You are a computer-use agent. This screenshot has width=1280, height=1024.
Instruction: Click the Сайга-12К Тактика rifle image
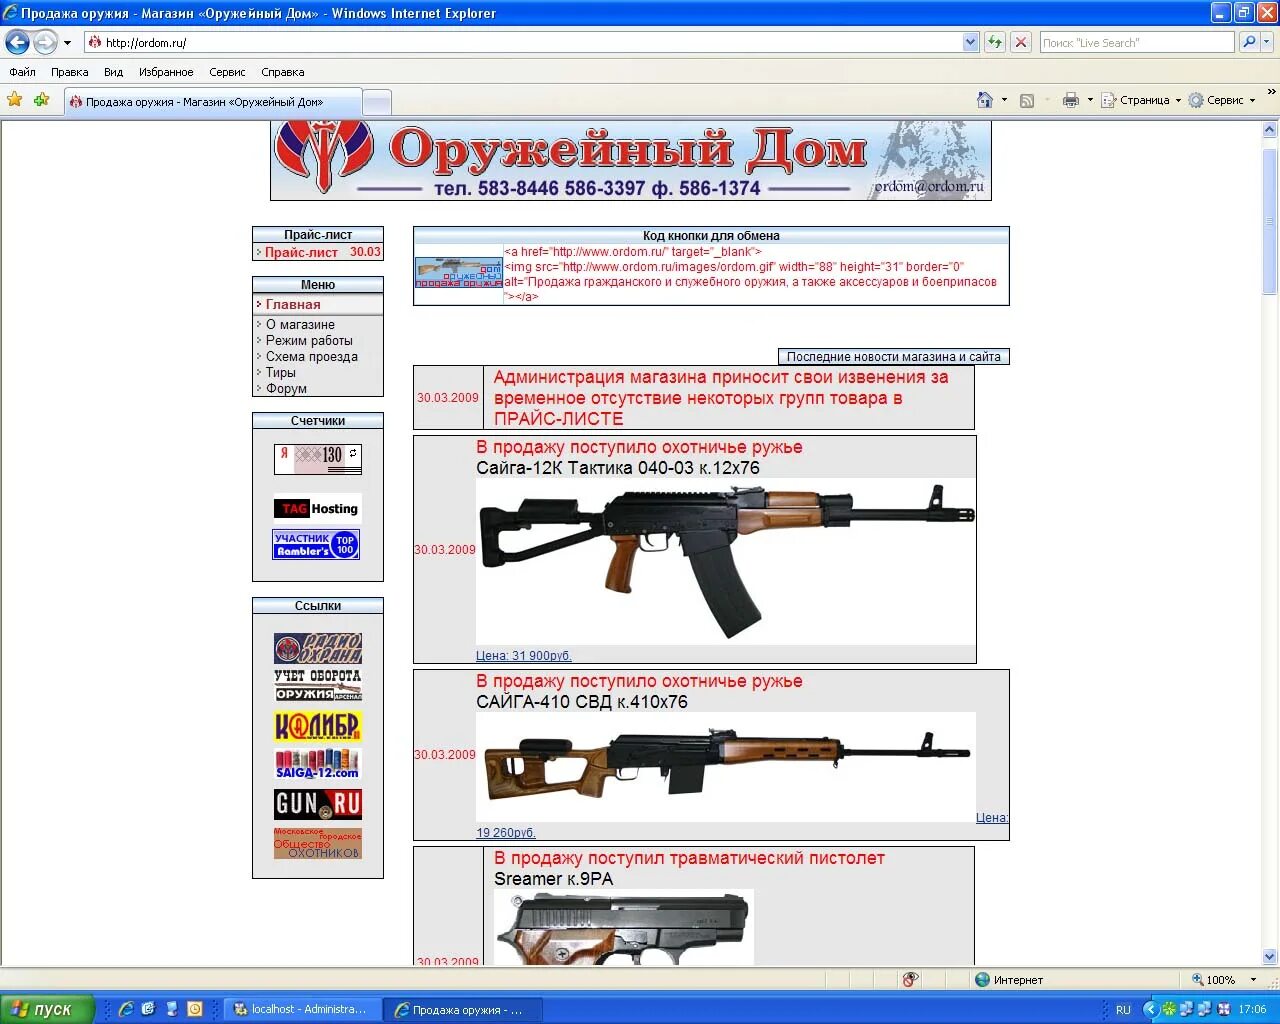coord(726,561)
